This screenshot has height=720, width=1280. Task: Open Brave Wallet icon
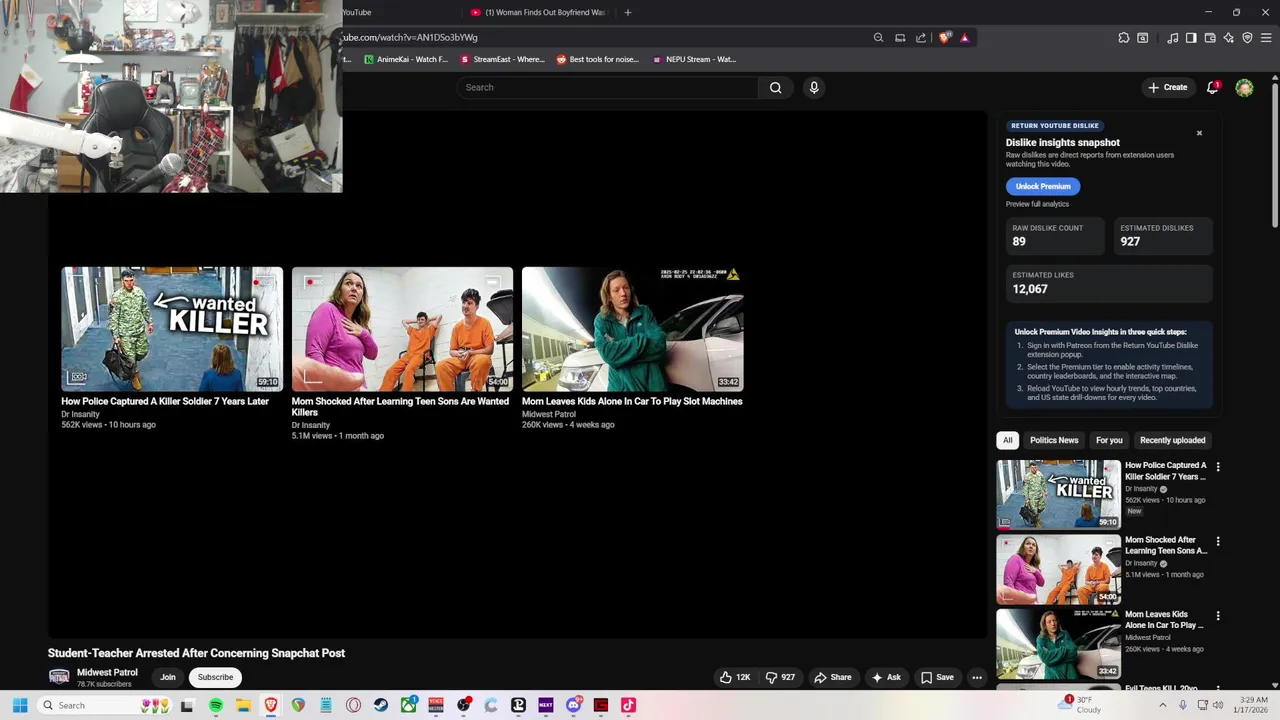tap(1210, 38)
